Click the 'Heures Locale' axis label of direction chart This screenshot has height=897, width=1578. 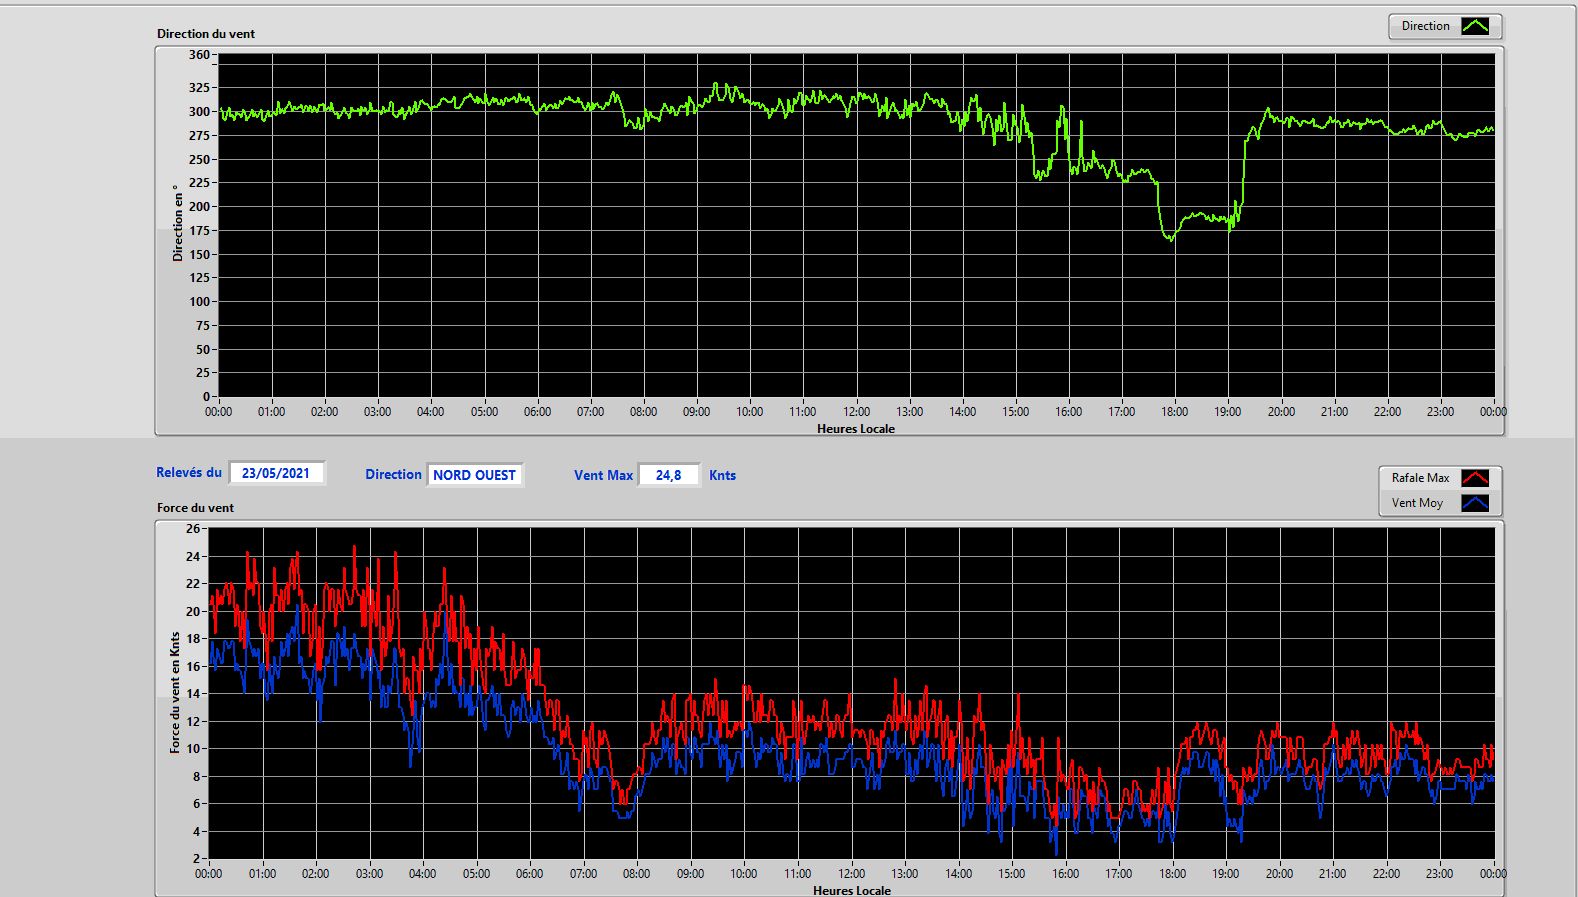coord(856,429)
